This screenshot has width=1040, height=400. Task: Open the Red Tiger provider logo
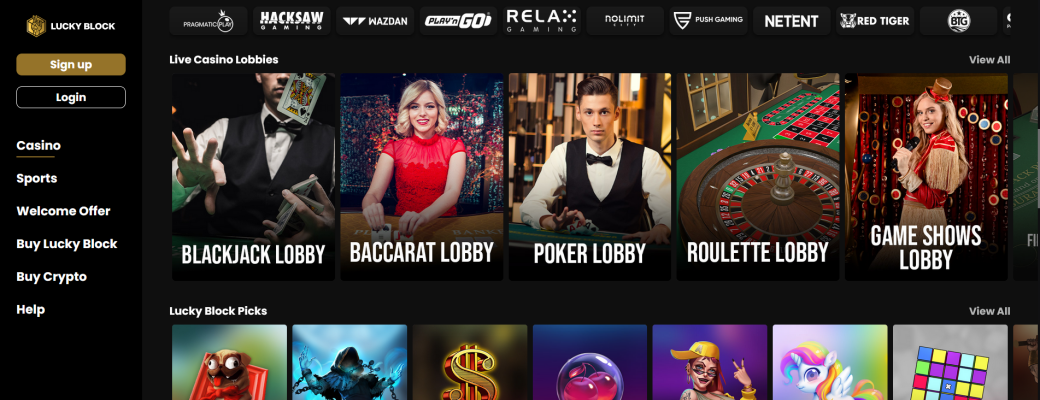(x=875, y=21)
